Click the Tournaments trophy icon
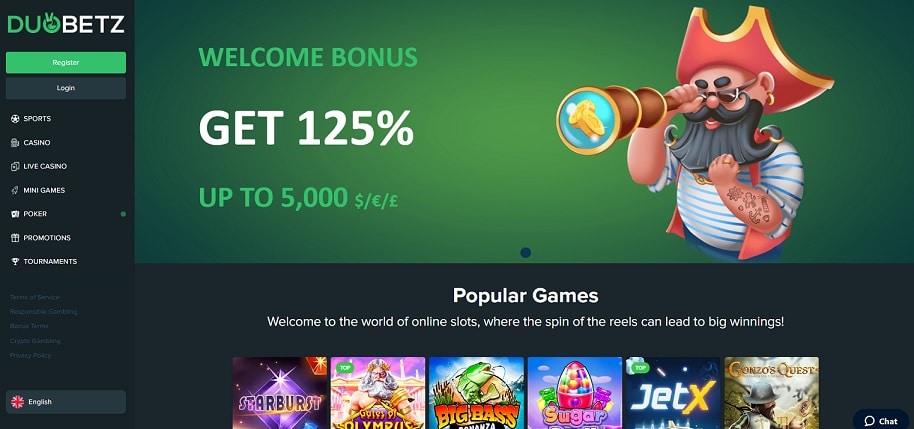This screenshot has height=429, width=914. [x=15, y=262]
